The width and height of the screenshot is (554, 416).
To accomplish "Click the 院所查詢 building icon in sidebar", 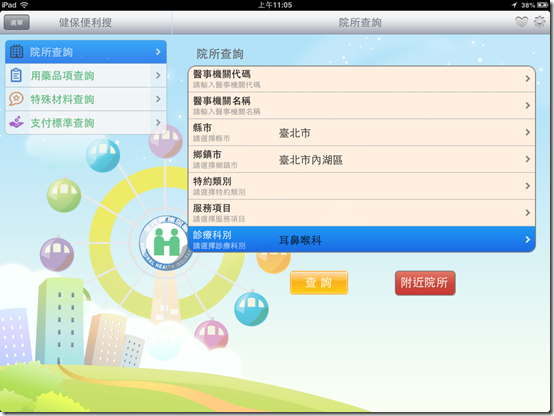I will point(16,52).
